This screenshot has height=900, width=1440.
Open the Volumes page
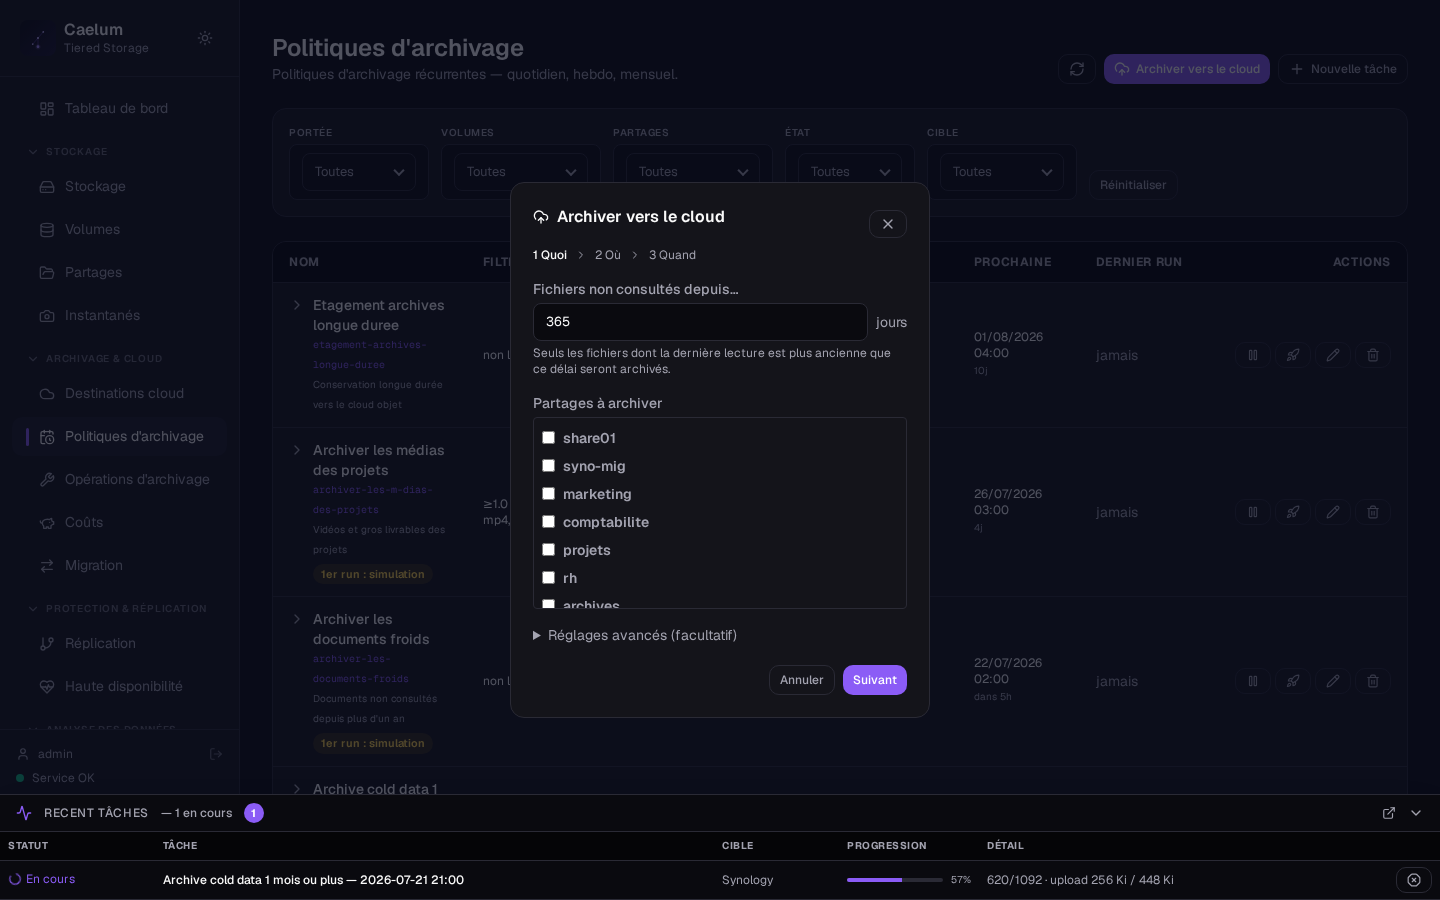click(x=119, y=229)
